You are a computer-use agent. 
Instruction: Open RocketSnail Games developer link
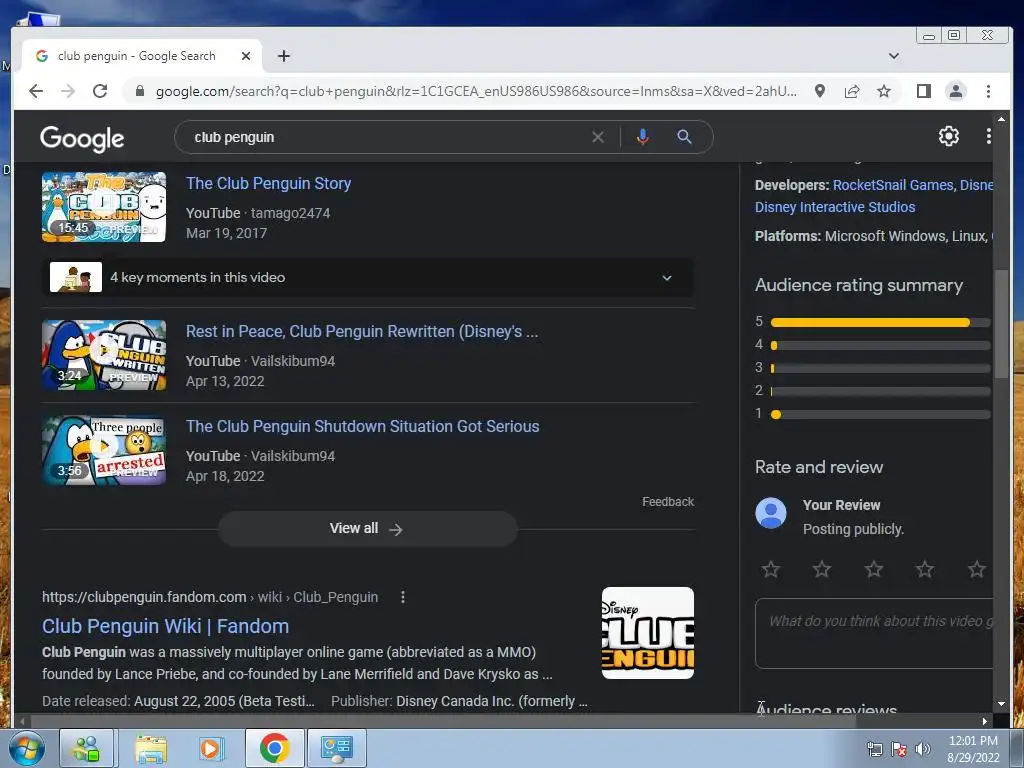pyautogui.click(x=893, y=185)
